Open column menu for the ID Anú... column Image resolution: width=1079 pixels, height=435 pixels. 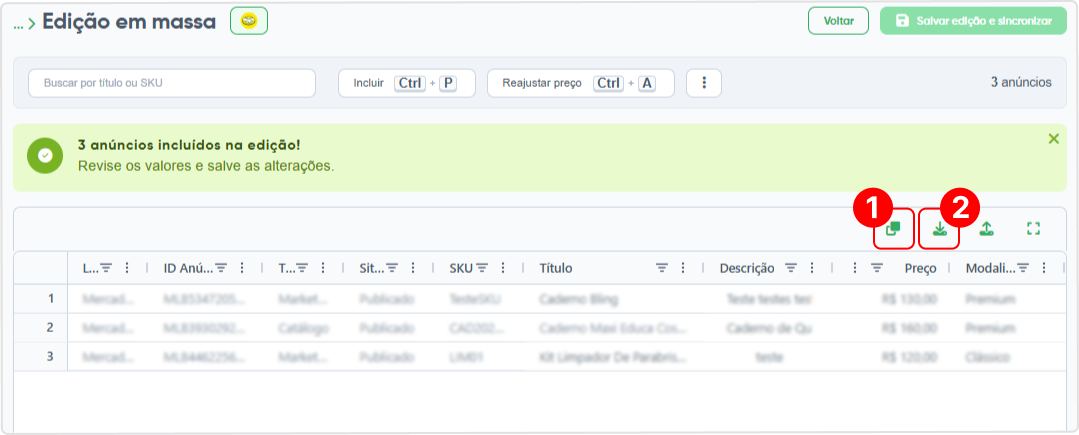pos(242,268)
